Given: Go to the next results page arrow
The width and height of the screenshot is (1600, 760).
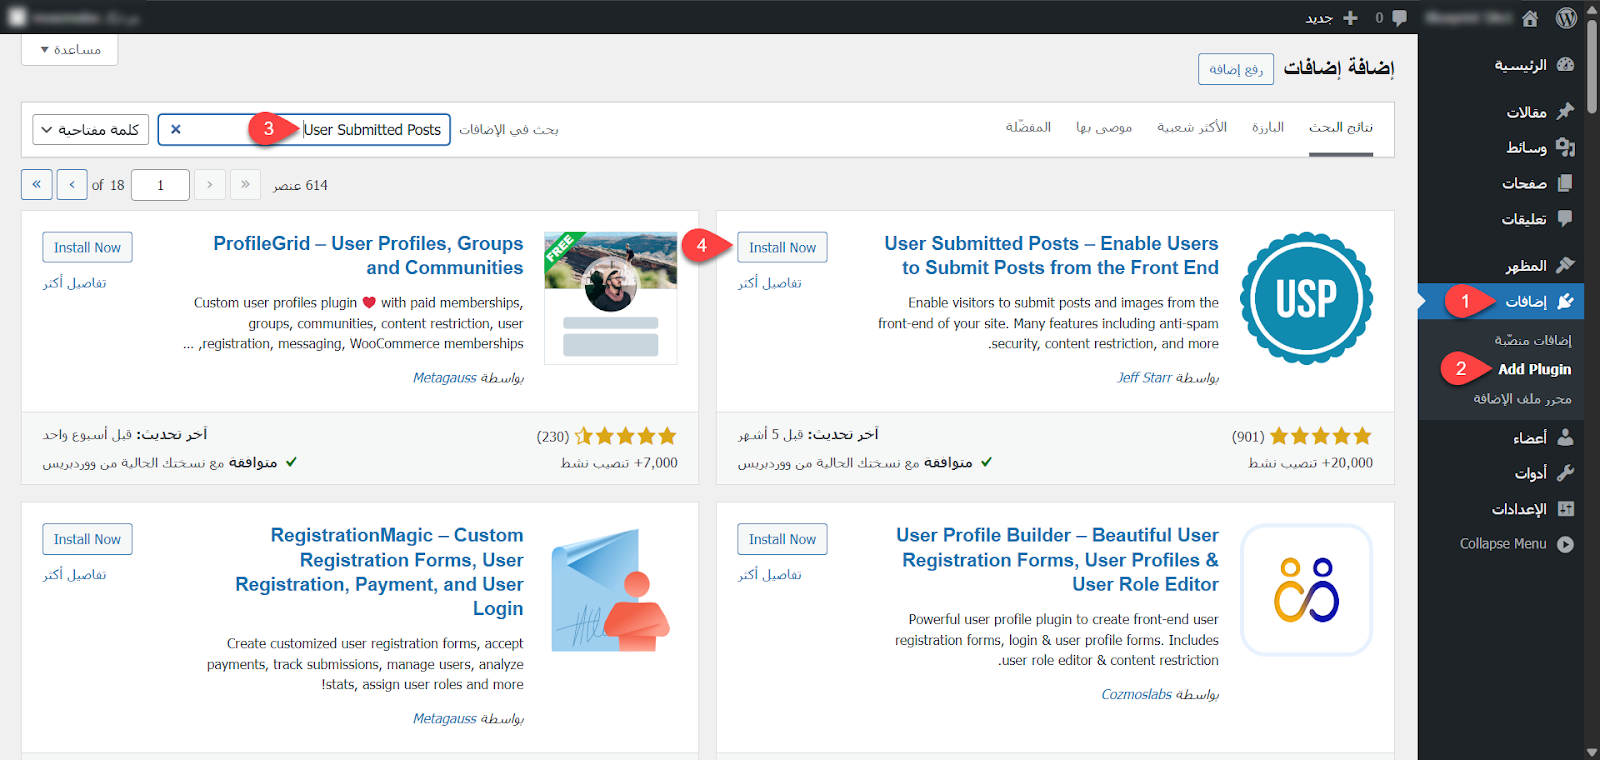Looking at the screenshot, I should 72,185.
